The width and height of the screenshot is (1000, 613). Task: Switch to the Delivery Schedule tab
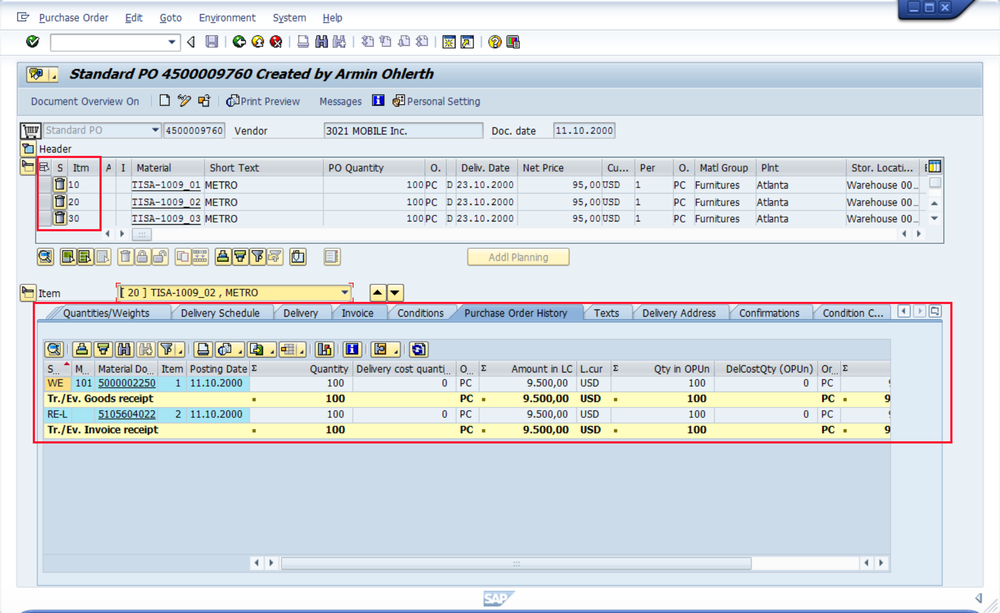click(220, 313)
